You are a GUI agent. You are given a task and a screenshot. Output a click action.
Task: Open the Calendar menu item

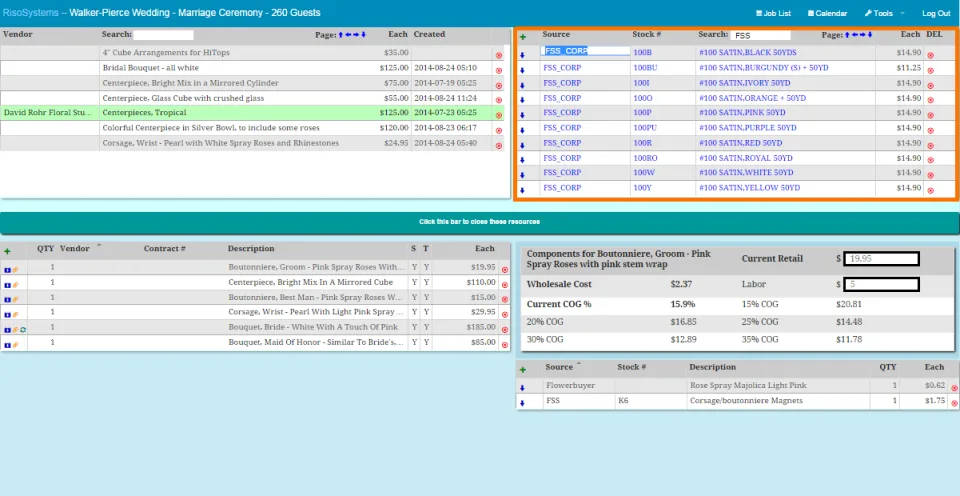tap(827, 13)
